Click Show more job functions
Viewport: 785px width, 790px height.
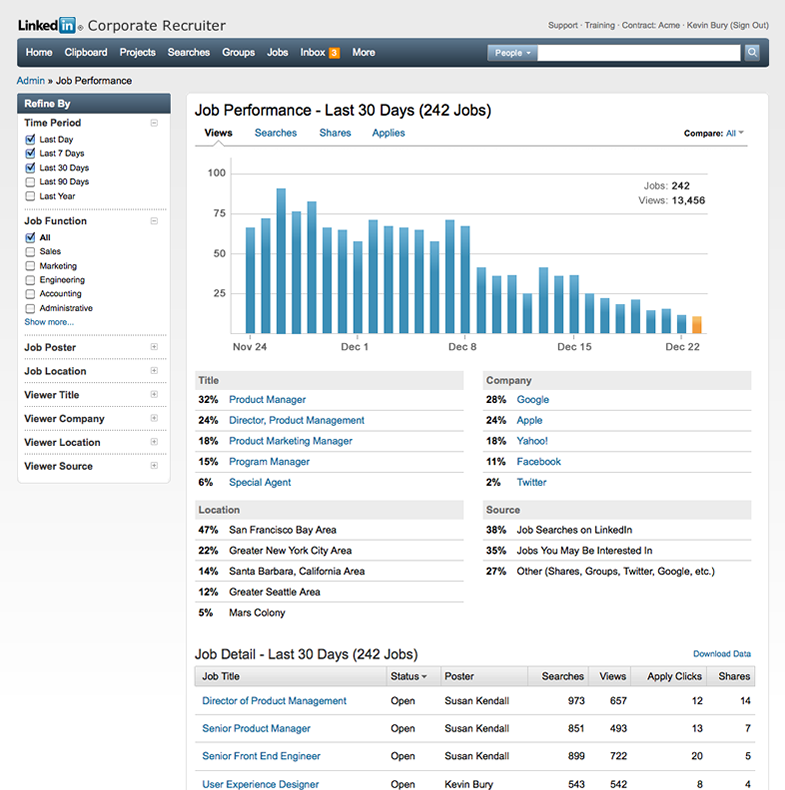pos(49,322)
